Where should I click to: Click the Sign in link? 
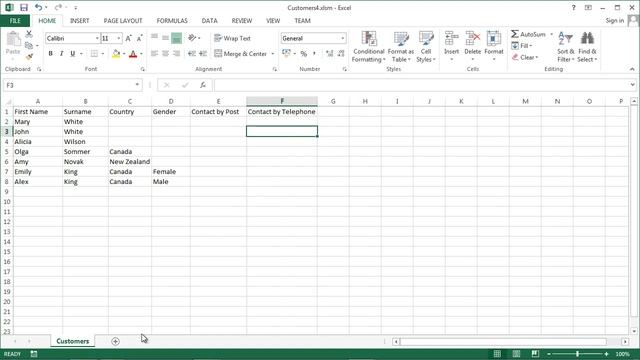pyautogui.click(x=615, y=20)
